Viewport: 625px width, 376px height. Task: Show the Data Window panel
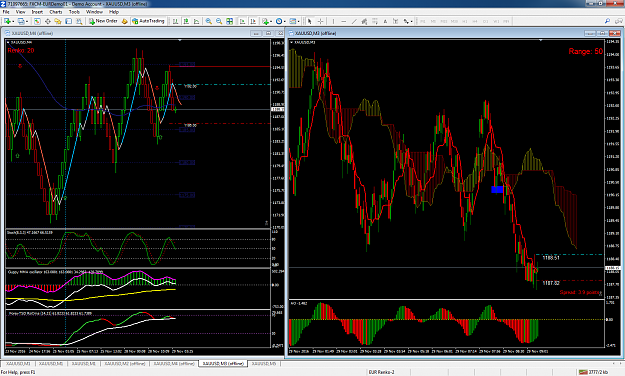(47, 21)
